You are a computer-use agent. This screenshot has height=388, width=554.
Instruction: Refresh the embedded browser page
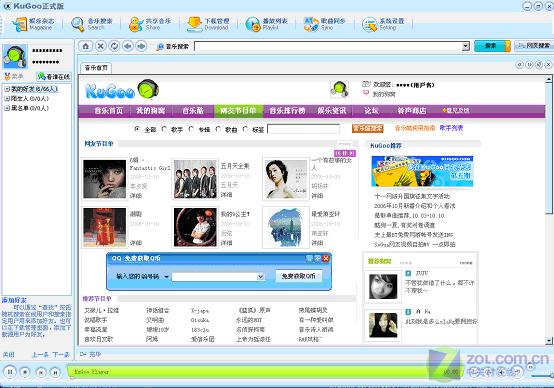coord(114,46)
